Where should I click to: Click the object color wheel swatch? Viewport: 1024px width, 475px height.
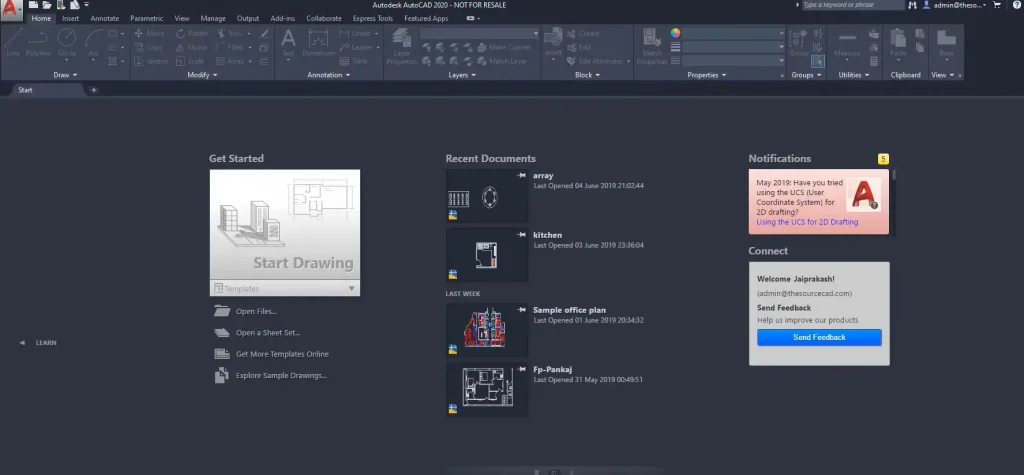point(675,33)
